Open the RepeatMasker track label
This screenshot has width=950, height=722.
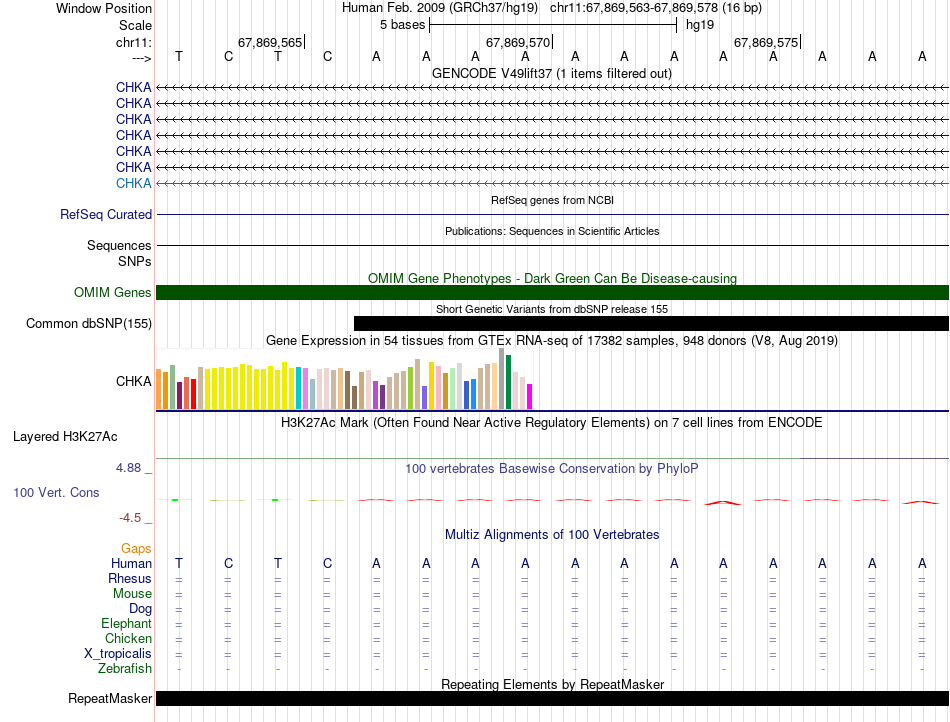(x=110, y=698)
